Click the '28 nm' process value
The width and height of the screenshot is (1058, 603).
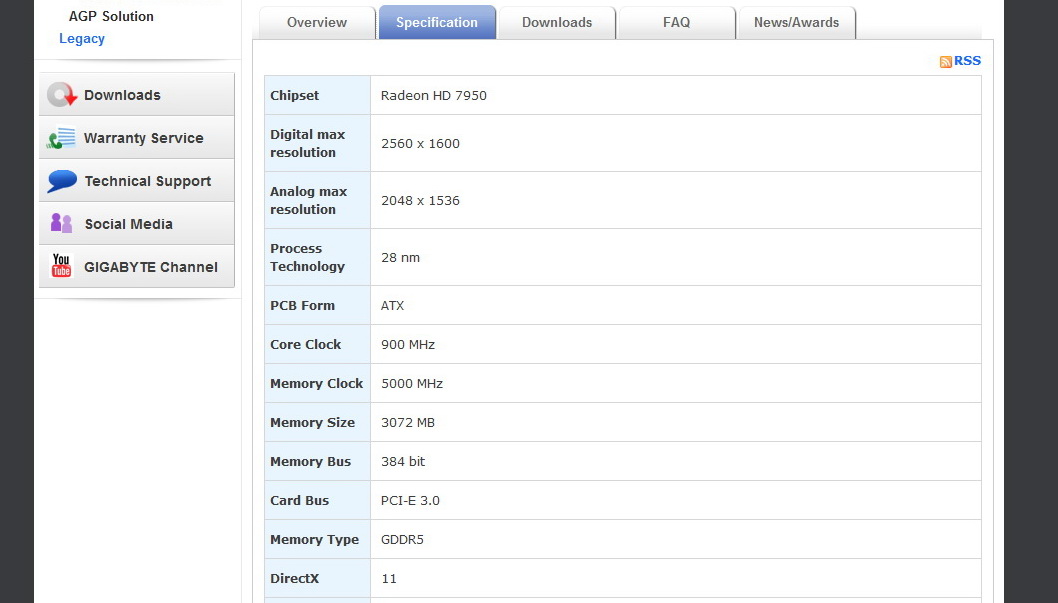click(x=400, y=257)
